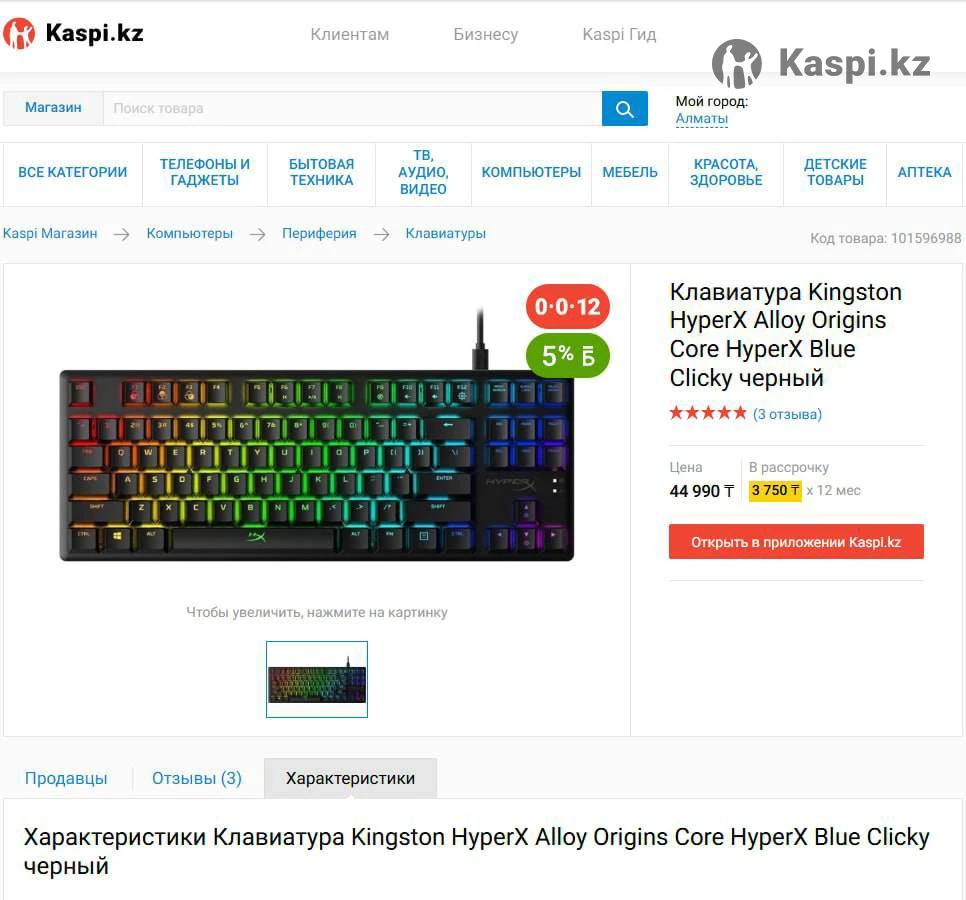Select the keyboard thumbnail image
Screen dimensions: 966x900
pos(317,679)
